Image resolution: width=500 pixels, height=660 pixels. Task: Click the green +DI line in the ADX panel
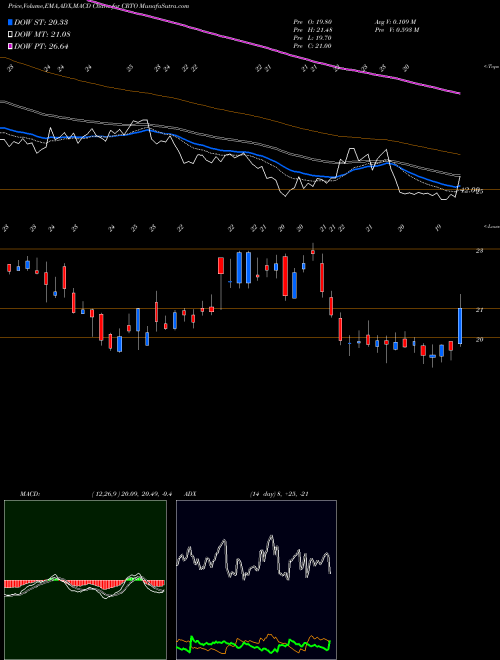tap(255, 644)
